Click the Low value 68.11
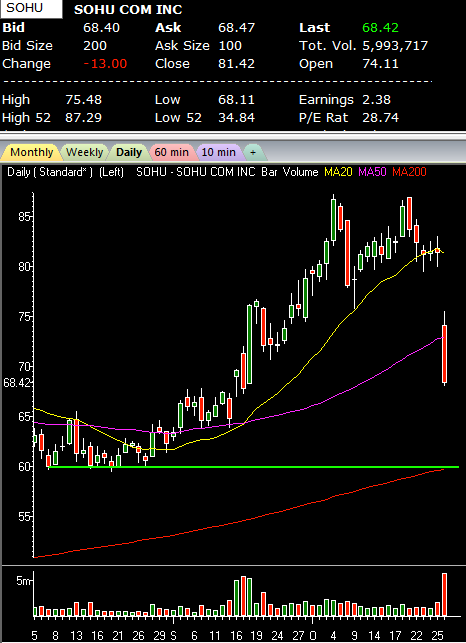Image resolution: width=466 pixels, height=643 pixels. coord(236,100)
